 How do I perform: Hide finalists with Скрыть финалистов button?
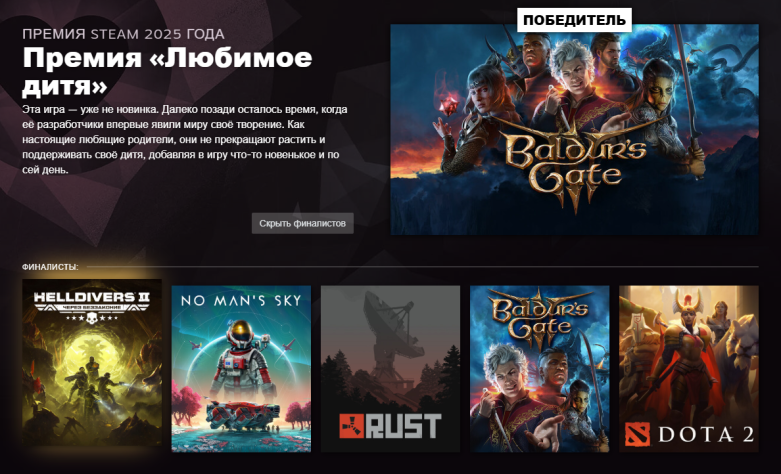[x=302, y=224]
